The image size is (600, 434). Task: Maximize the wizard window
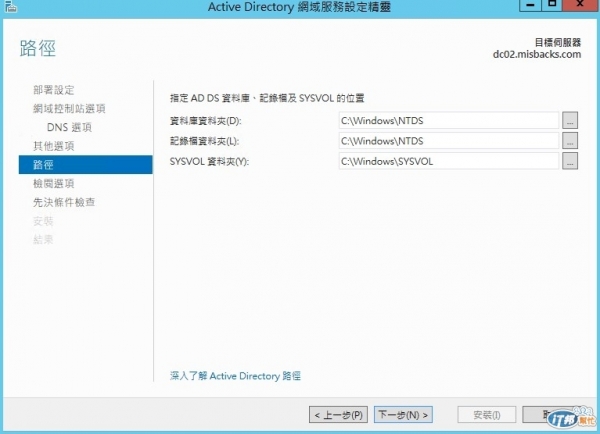pos(552,5)
